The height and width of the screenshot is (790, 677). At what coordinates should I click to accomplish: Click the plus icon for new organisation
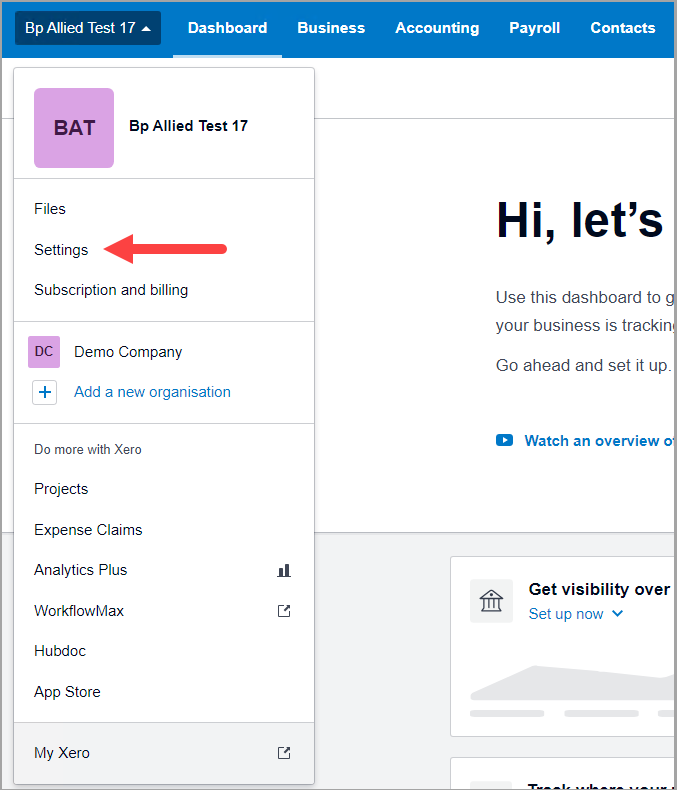[x=44, y=392]
